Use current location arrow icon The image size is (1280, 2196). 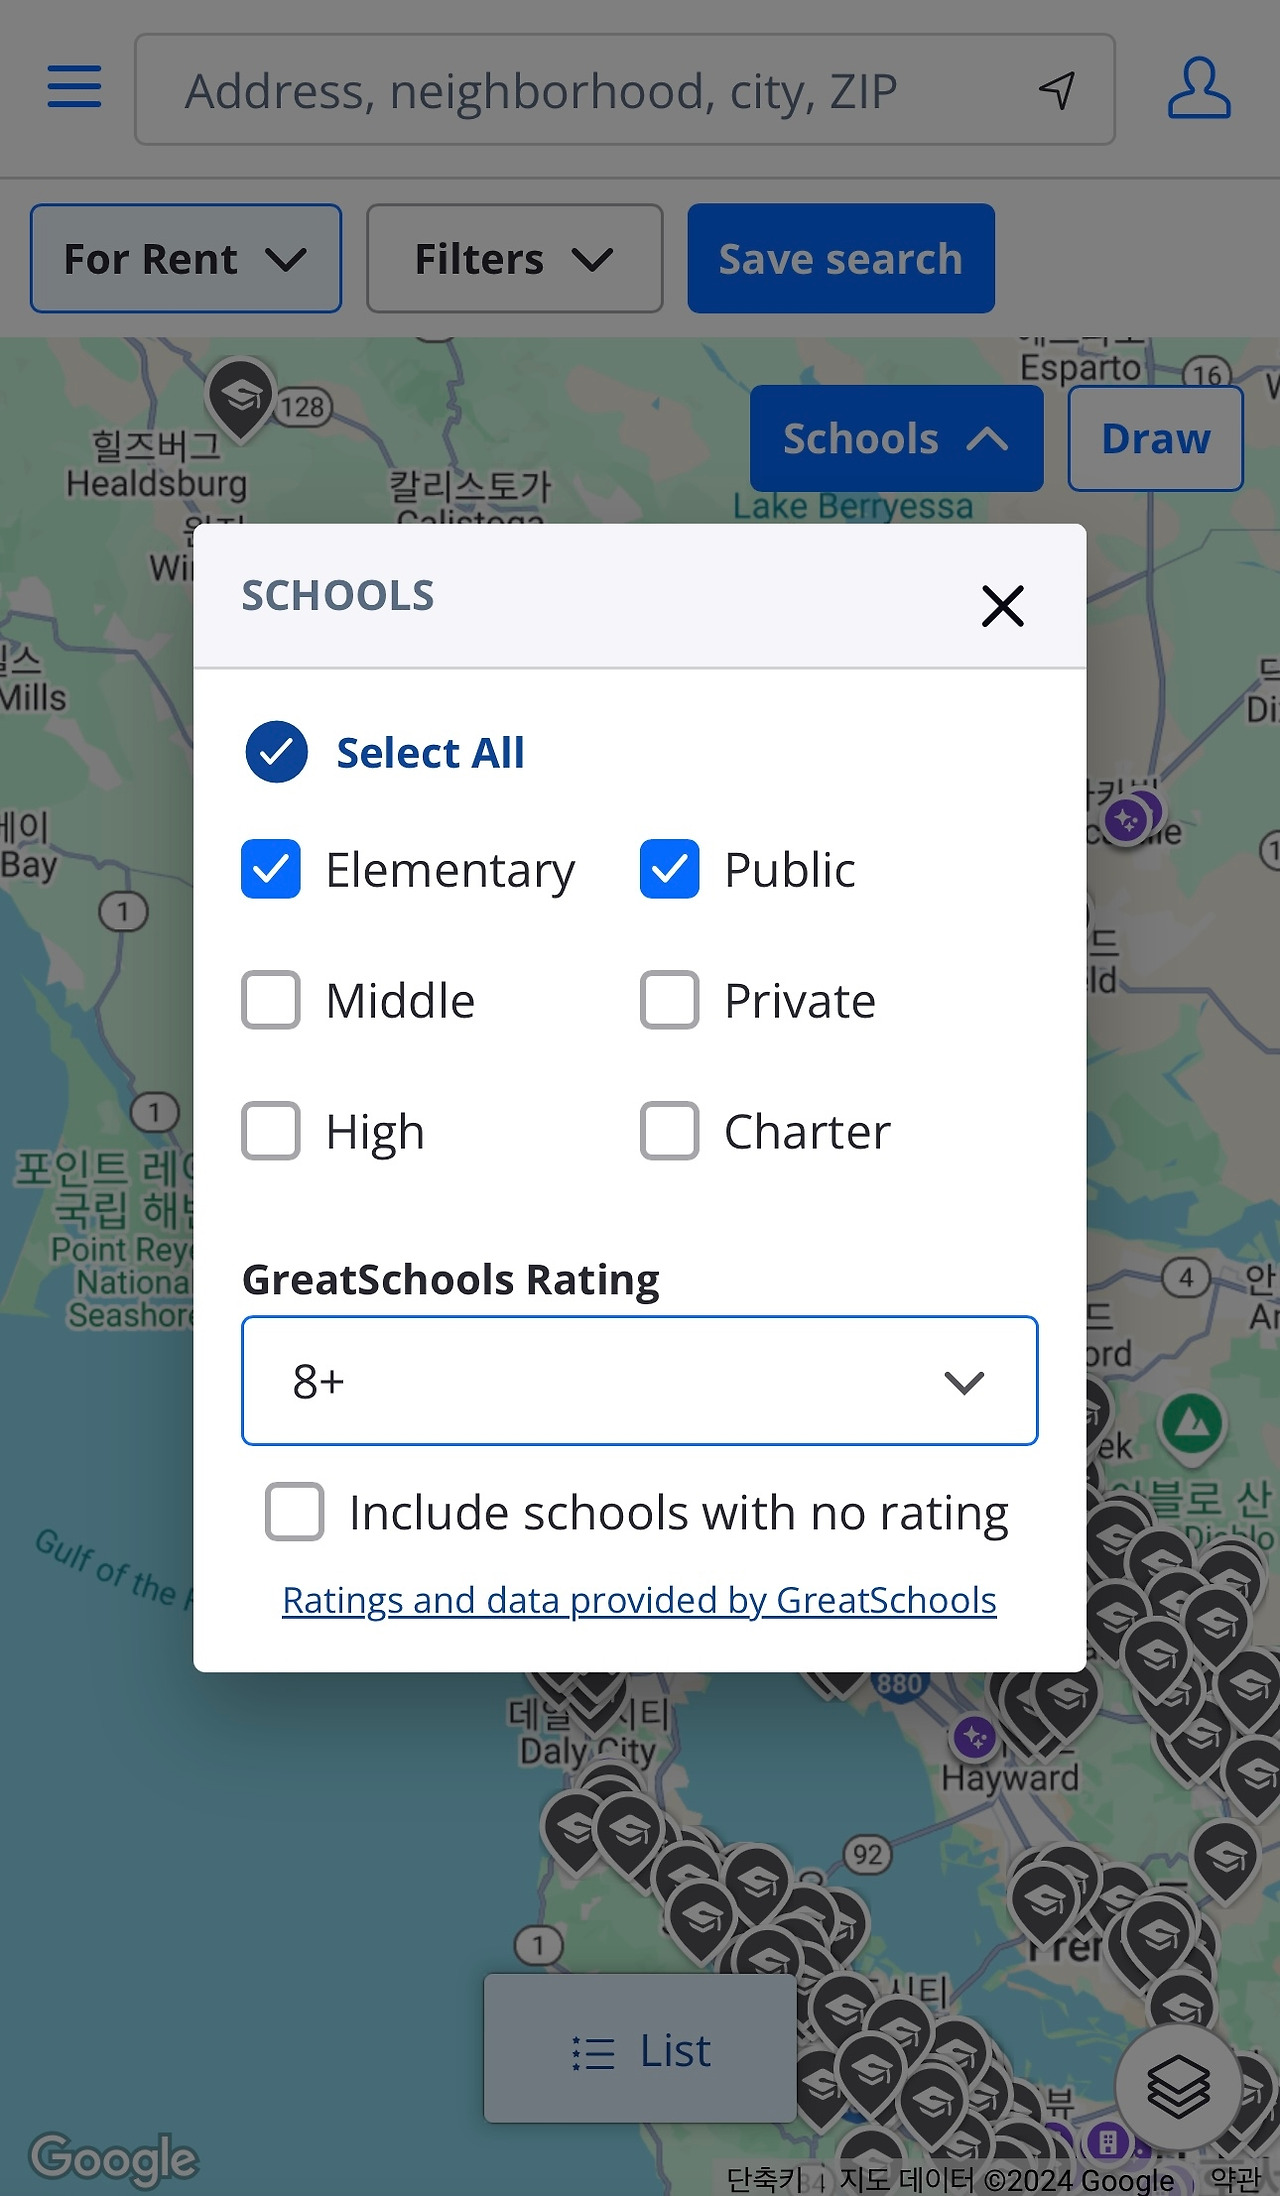pyautogui.click(x=1057, y=90)
